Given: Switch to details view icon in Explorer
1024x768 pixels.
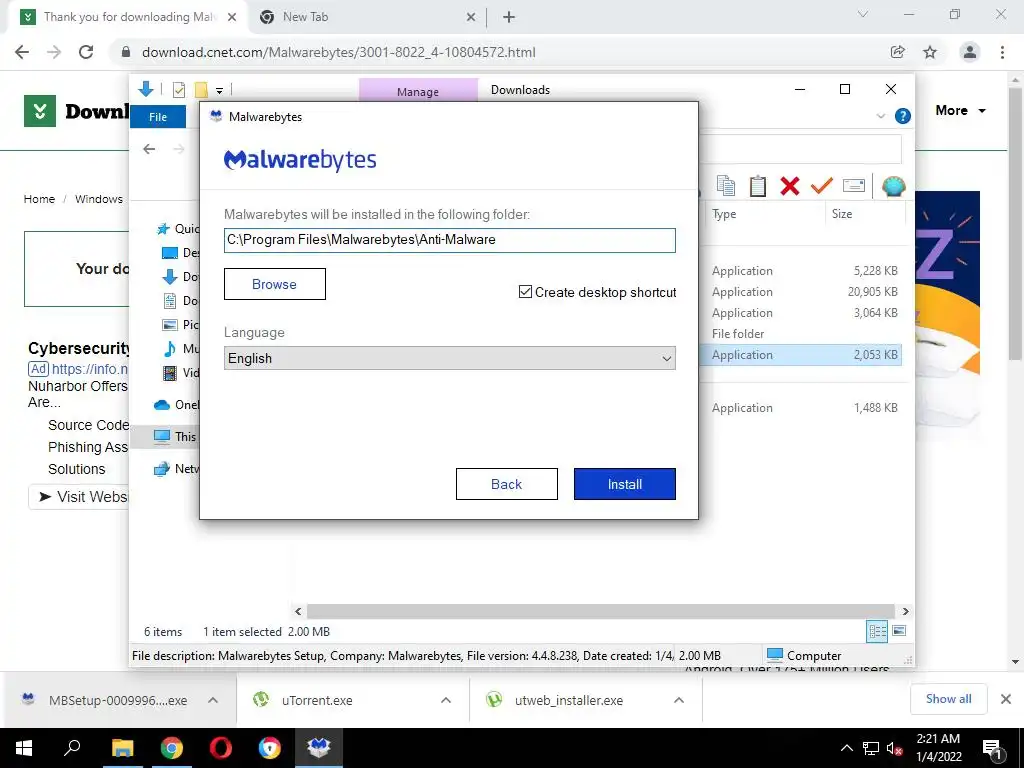Looking at the screenshot, I should [877, 631].
